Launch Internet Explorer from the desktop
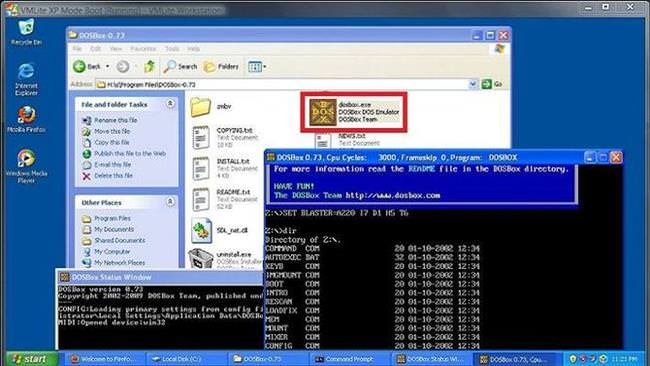This screenshot has height=366, width=650. [x=26, y=79]
